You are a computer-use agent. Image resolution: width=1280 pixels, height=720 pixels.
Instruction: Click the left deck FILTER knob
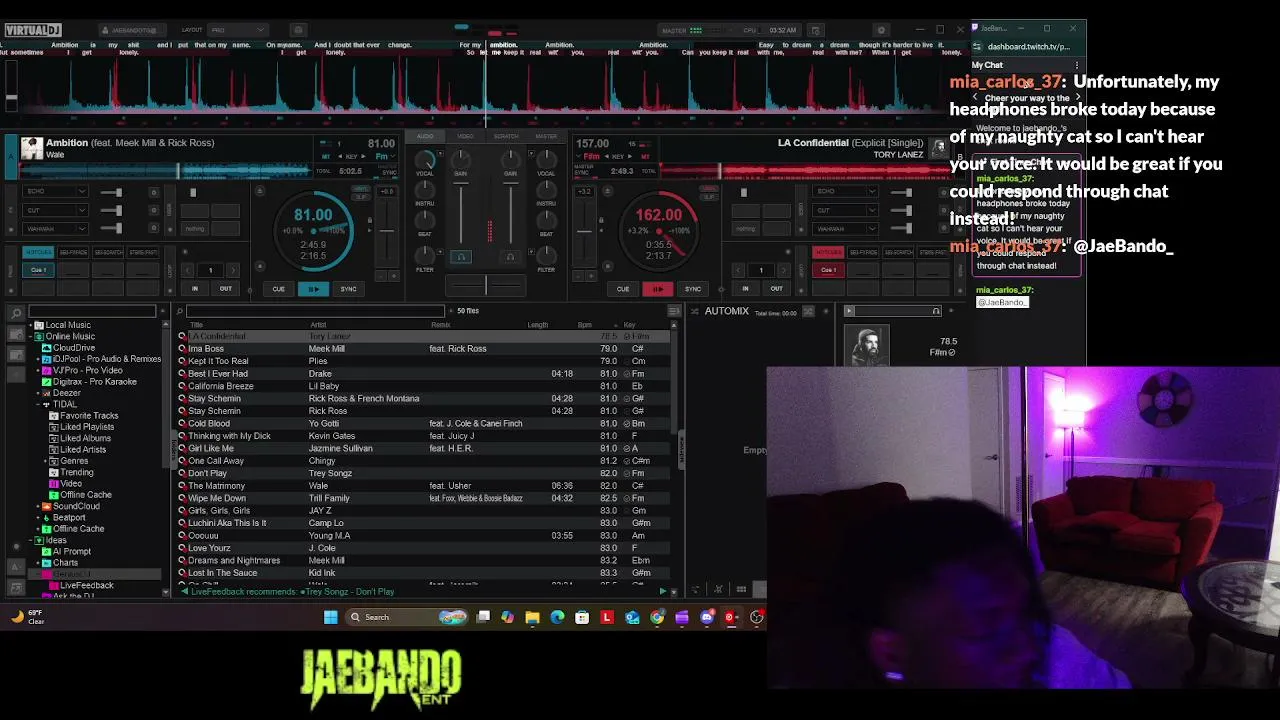[x=425, y=255]
